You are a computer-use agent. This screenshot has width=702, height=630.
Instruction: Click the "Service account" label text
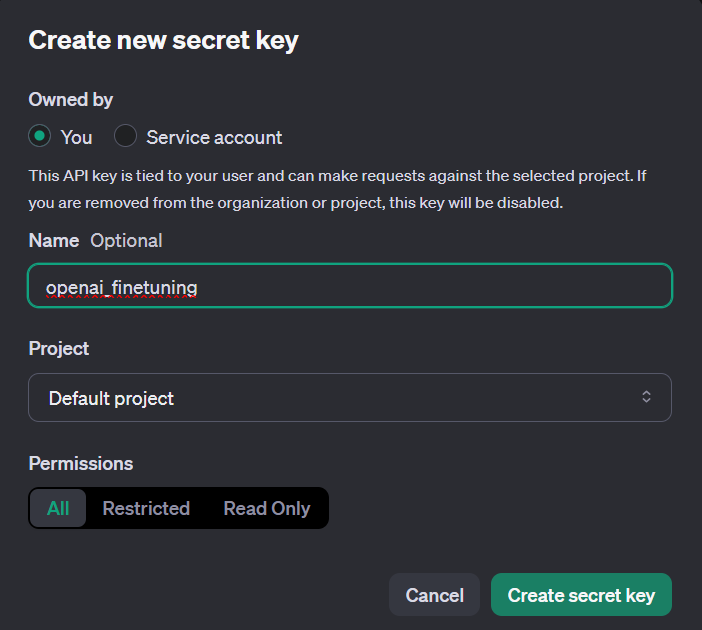(214, 137)
